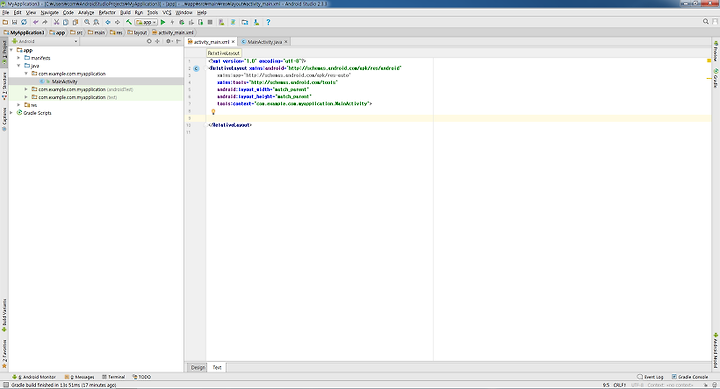The width and height of the screenshot is (720, 389).
Task: Open the Terminal tool window
Action: [113, 377]
